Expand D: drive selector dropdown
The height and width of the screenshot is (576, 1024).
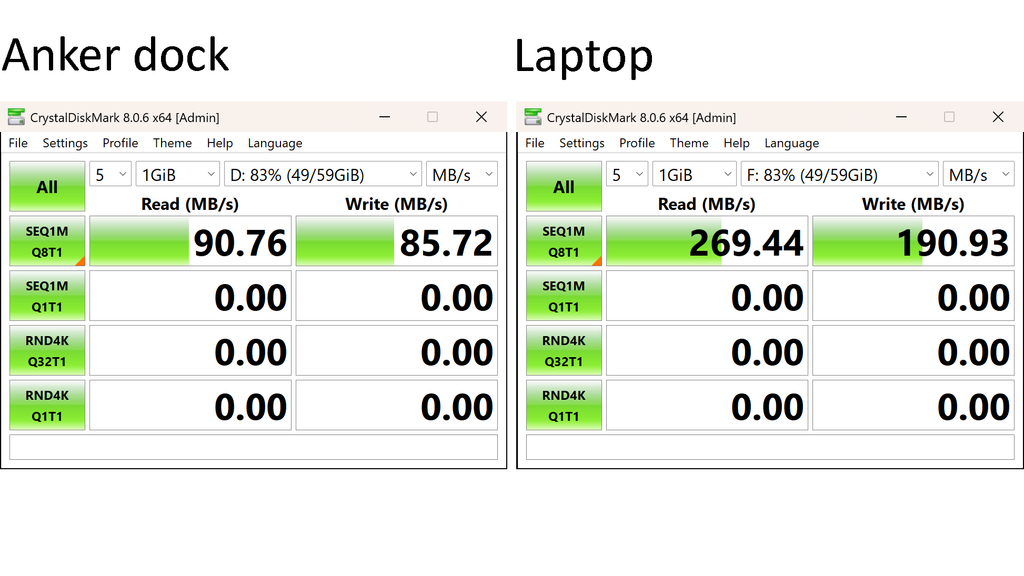coord(323,174)
